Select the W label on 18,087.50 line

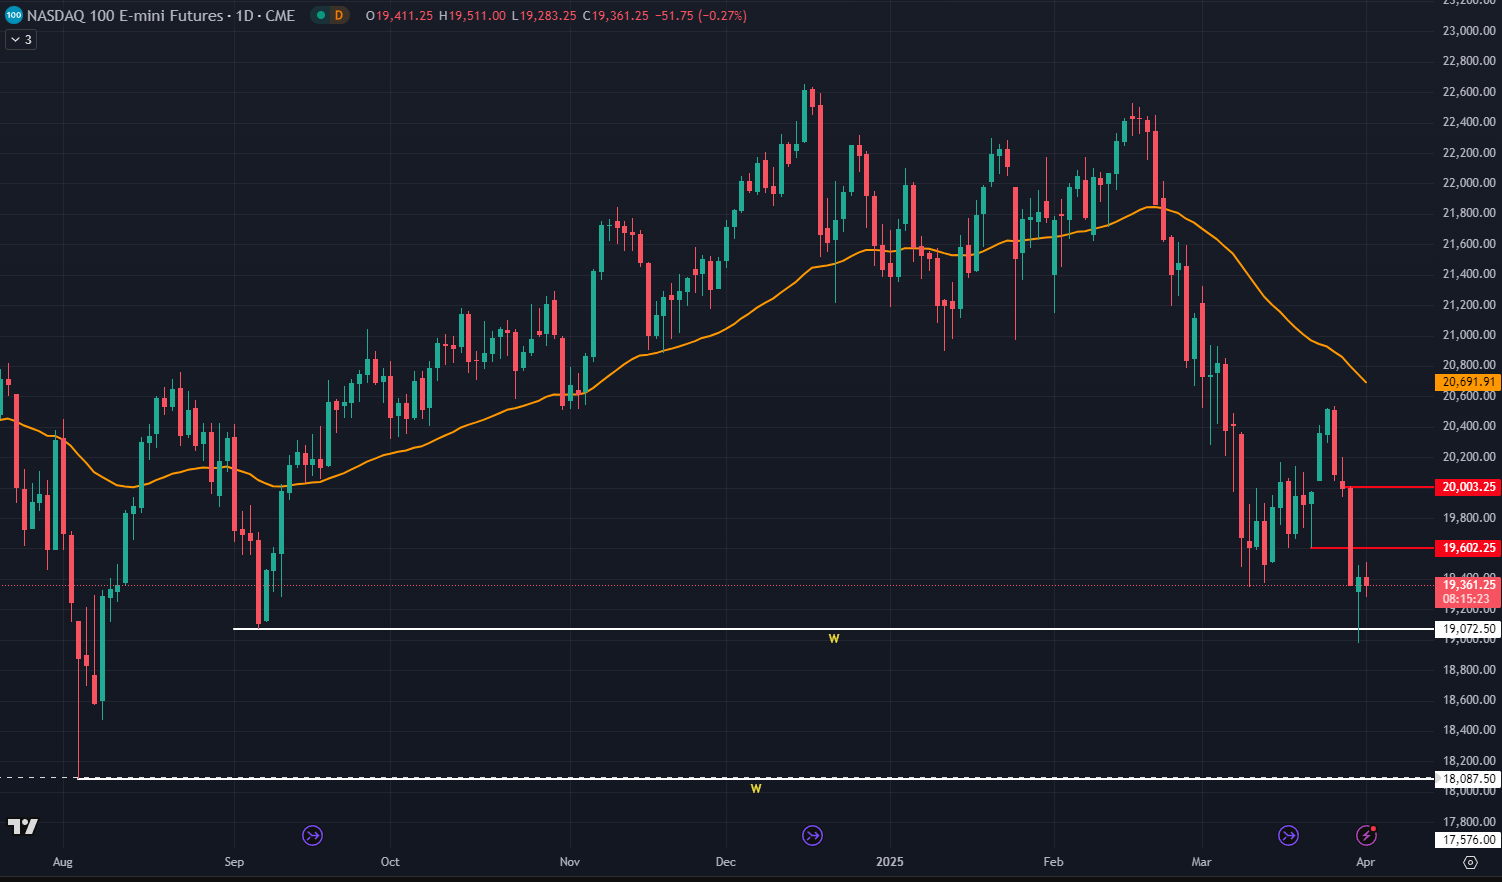click(756, 789)
